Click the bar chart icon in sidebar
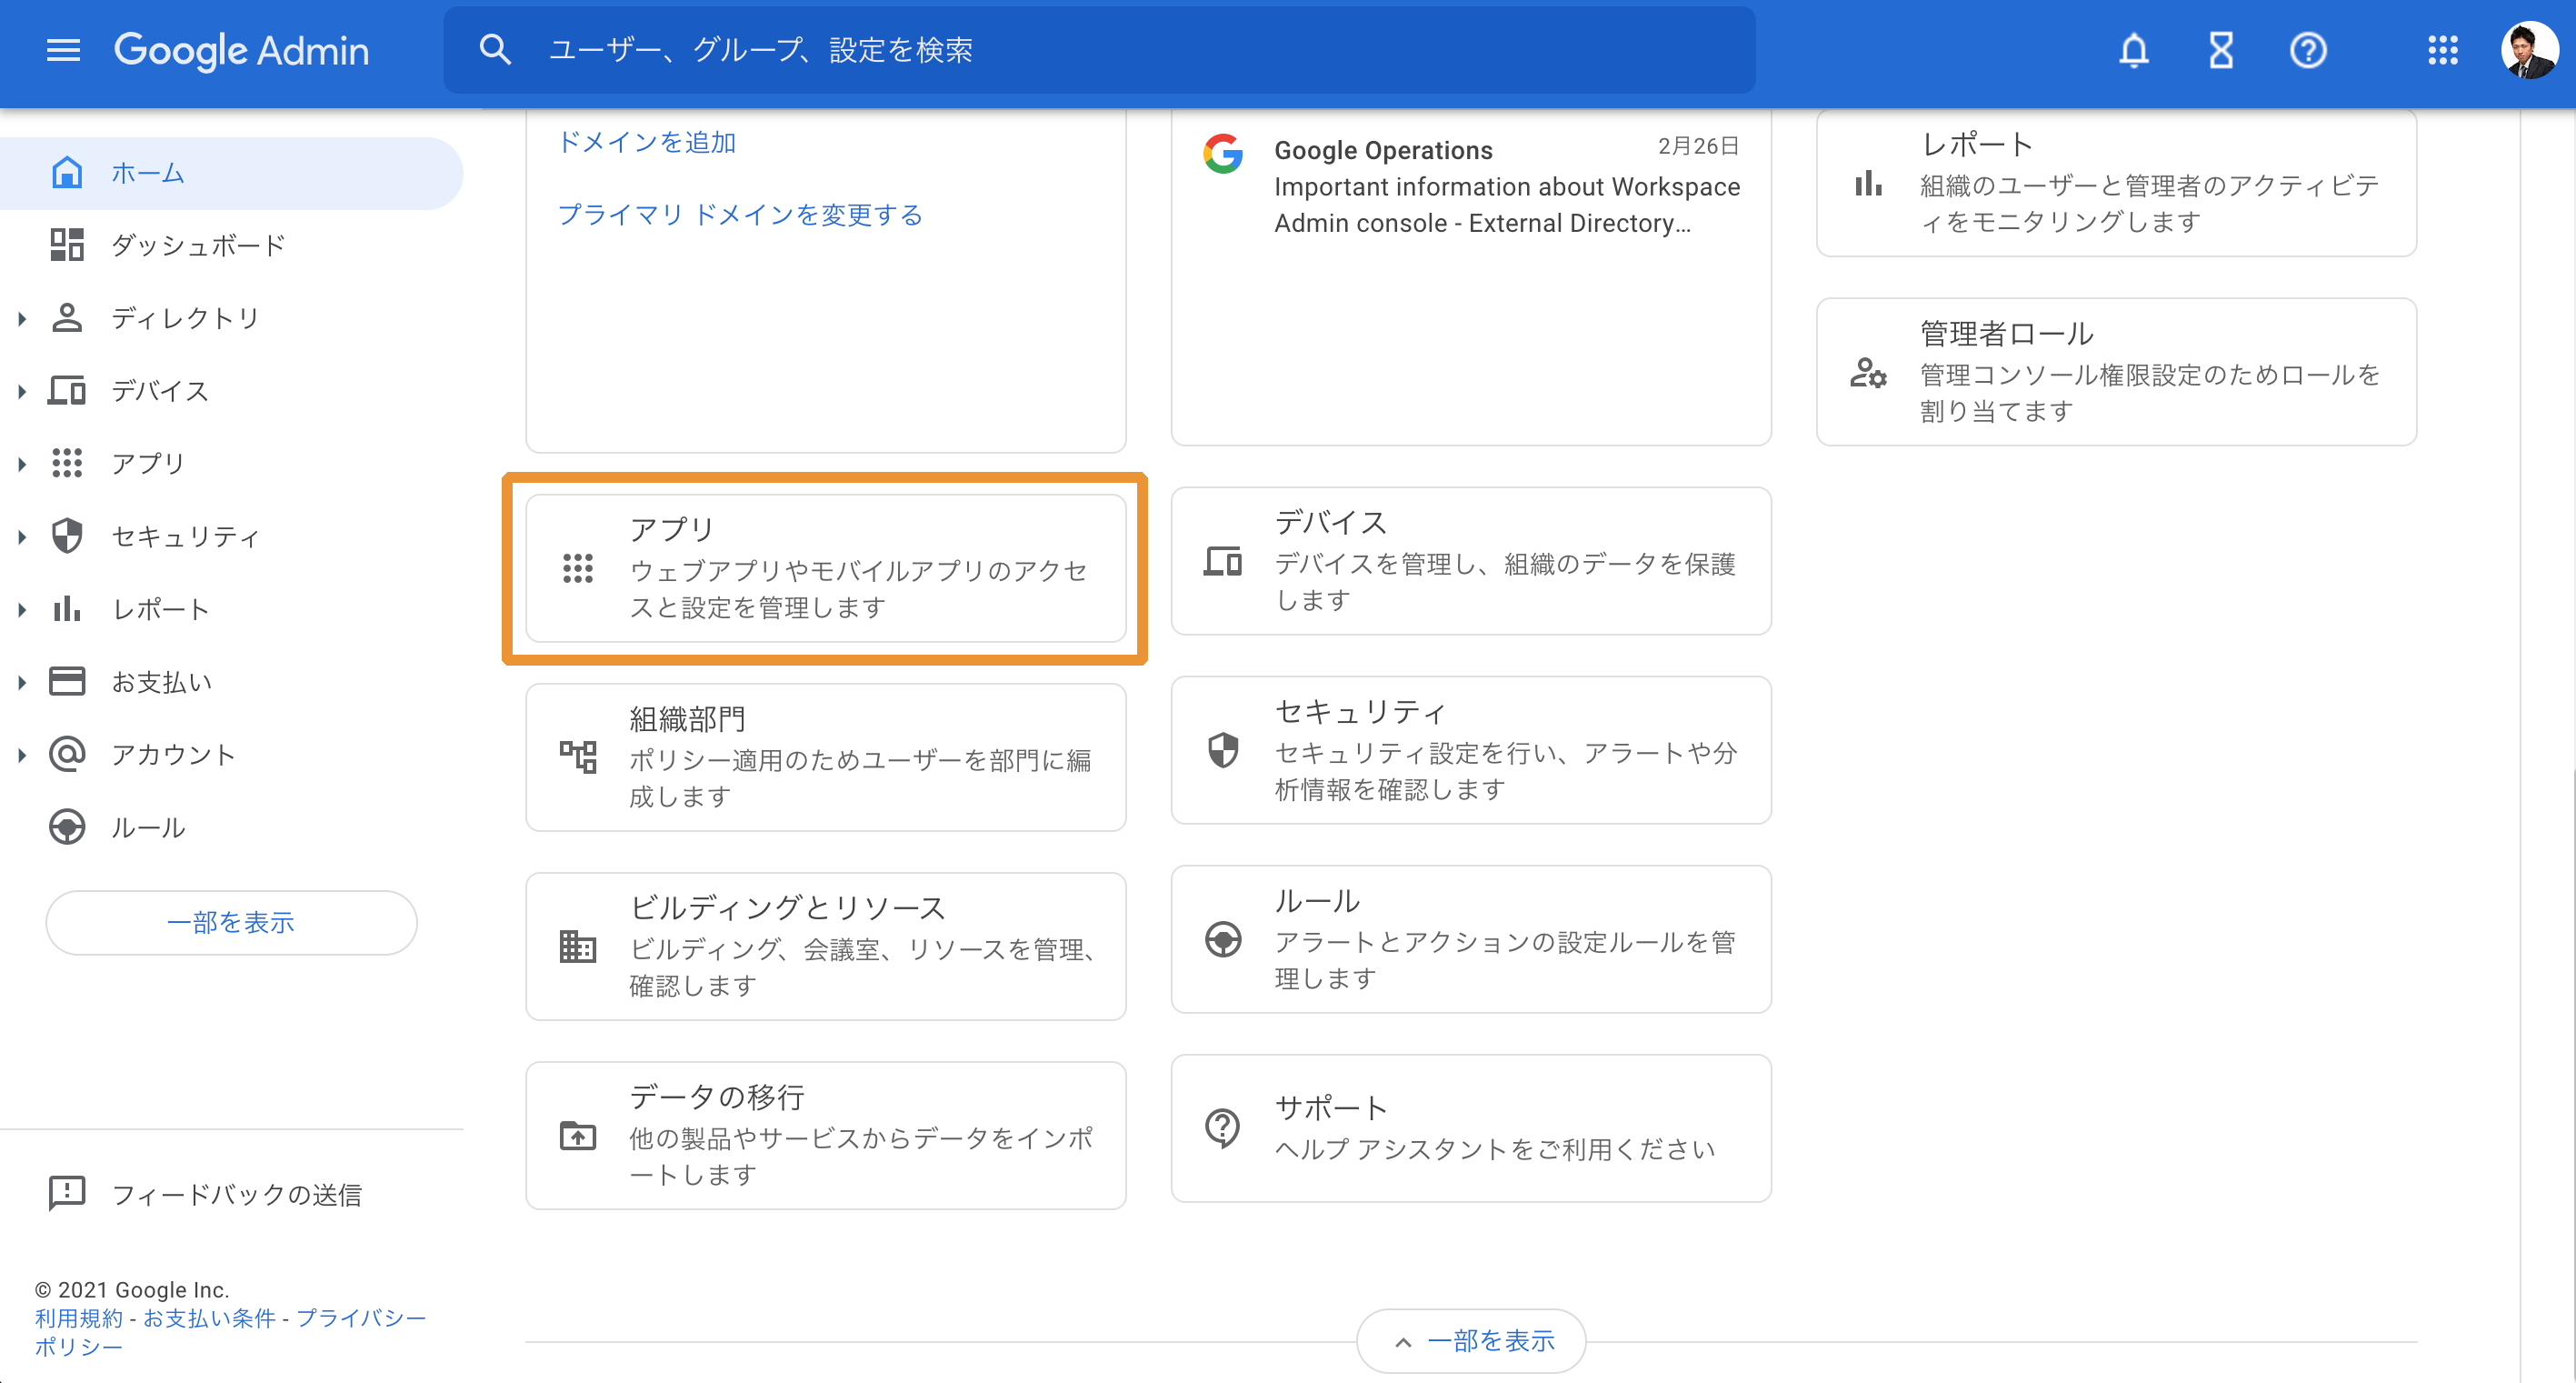2576x1383 pixels. coord(67,609)
